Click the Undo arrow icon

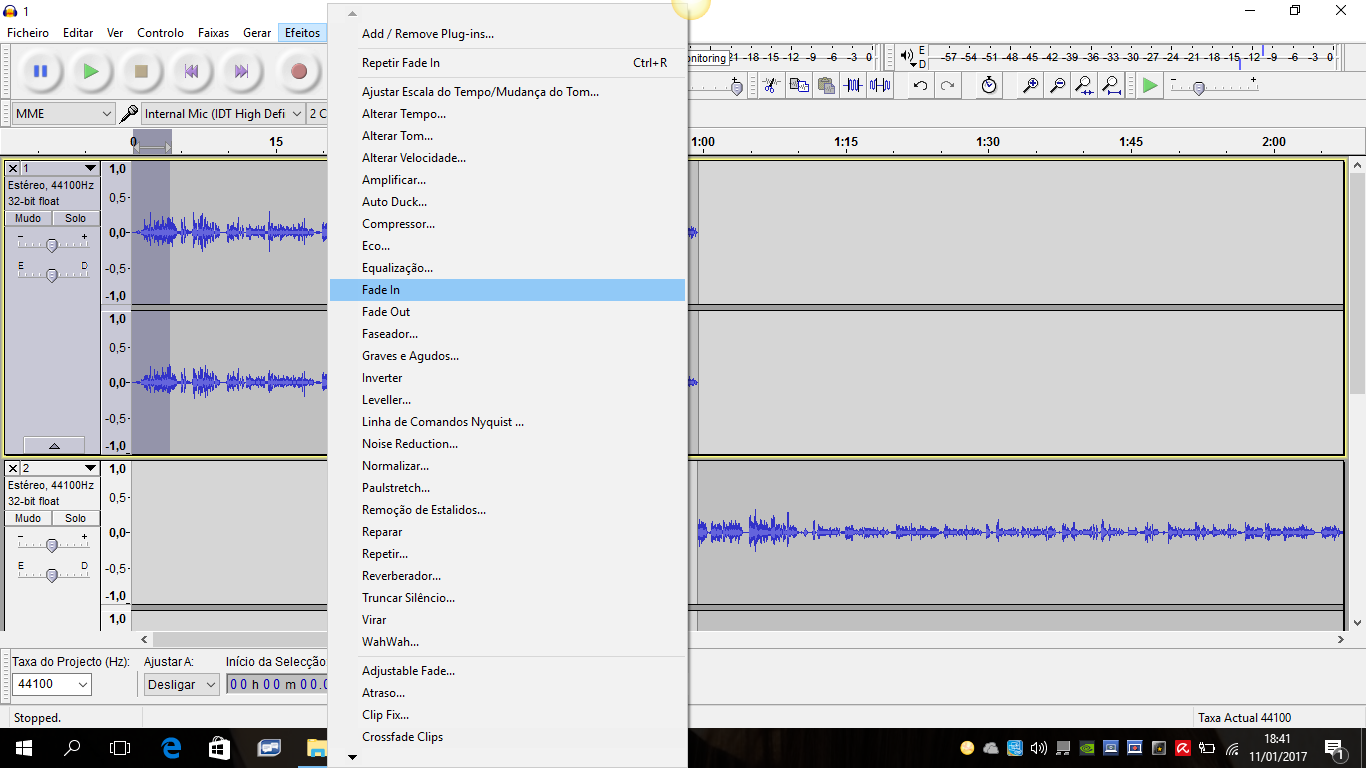pos(920,85)
